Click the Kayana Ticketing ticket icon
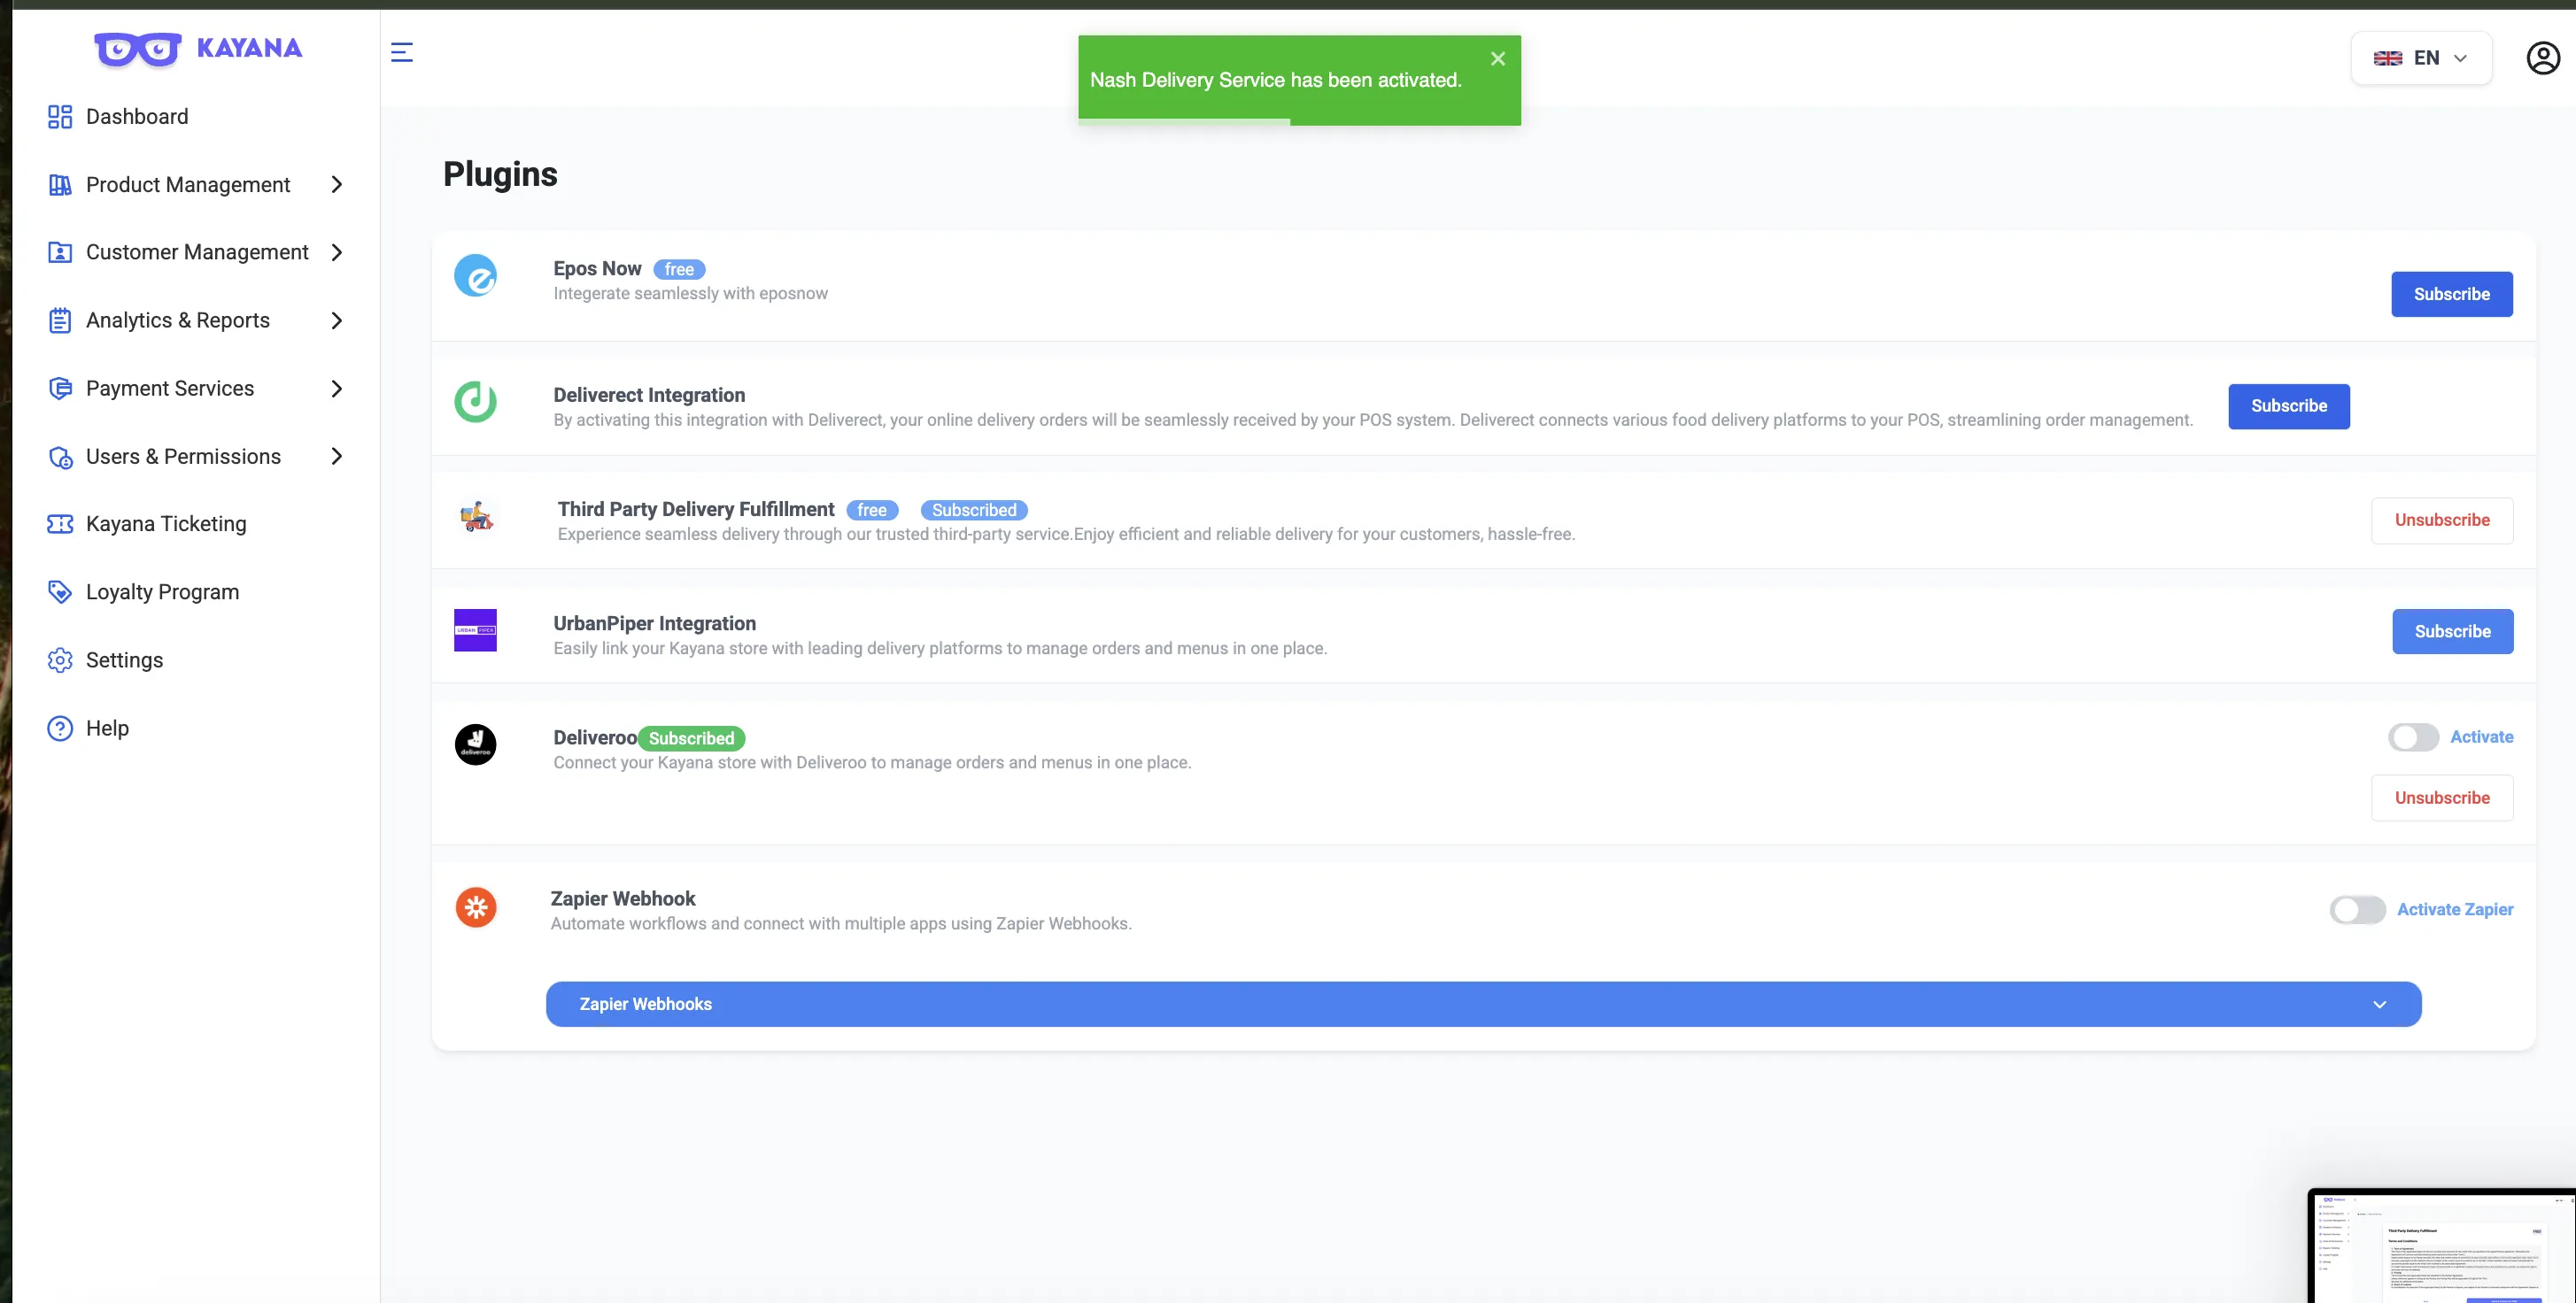The width and height of the screenshot is (2576, 1303). pos(60,524)
